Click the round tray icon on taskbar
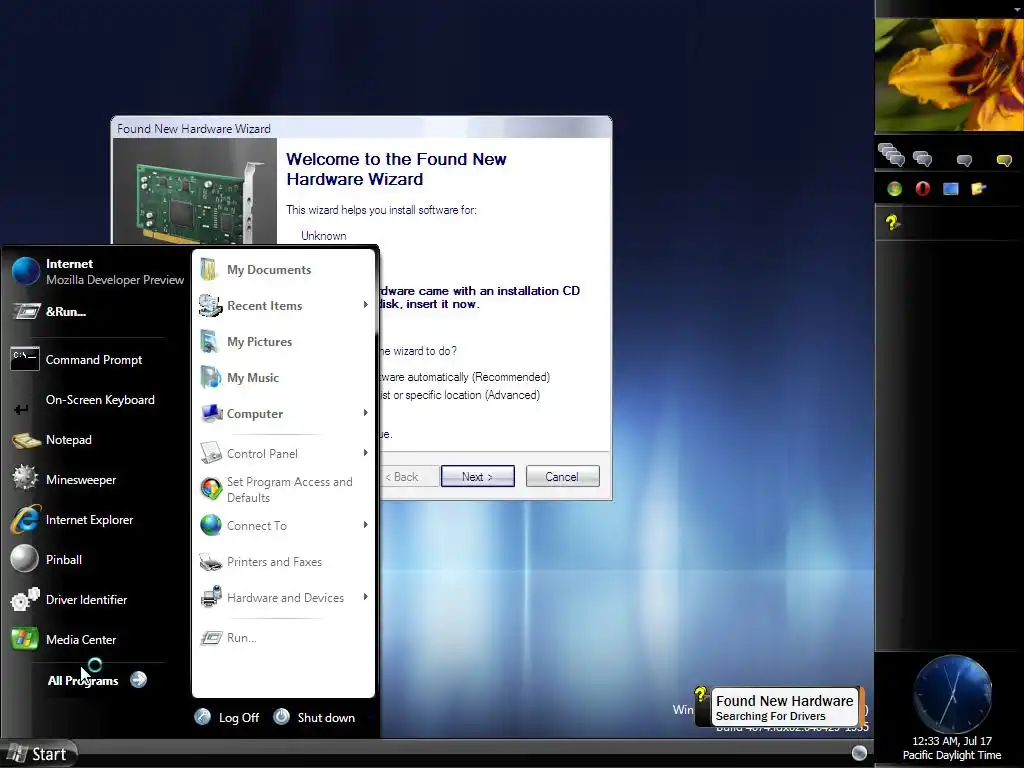The height and width of the screenshot is (768, 1024). coord(859,753)
